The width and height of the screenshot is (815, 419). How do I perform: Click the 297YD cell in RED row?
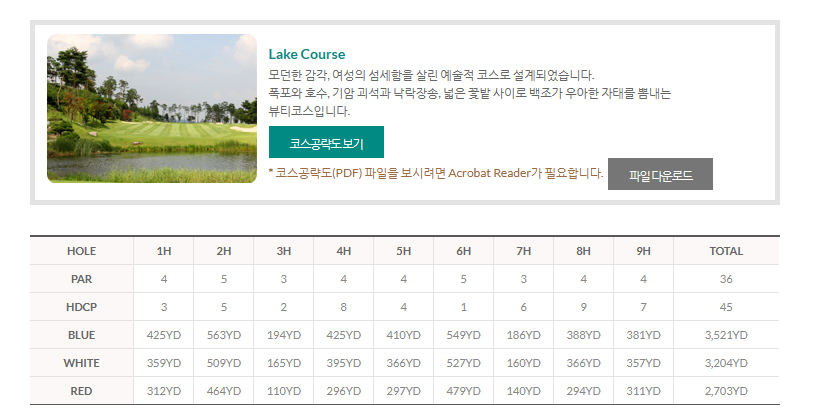(403, 391)
